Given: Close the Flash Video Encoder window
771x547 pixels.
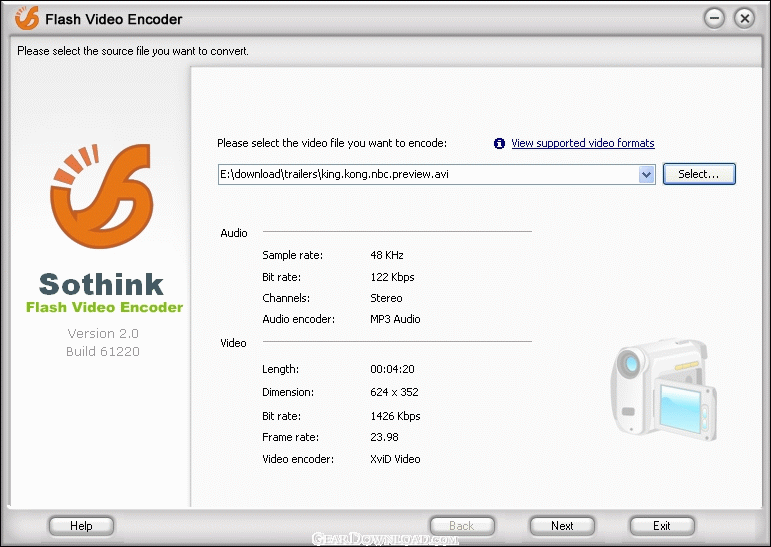Looking at the screenshot, I should coord(744,19).
